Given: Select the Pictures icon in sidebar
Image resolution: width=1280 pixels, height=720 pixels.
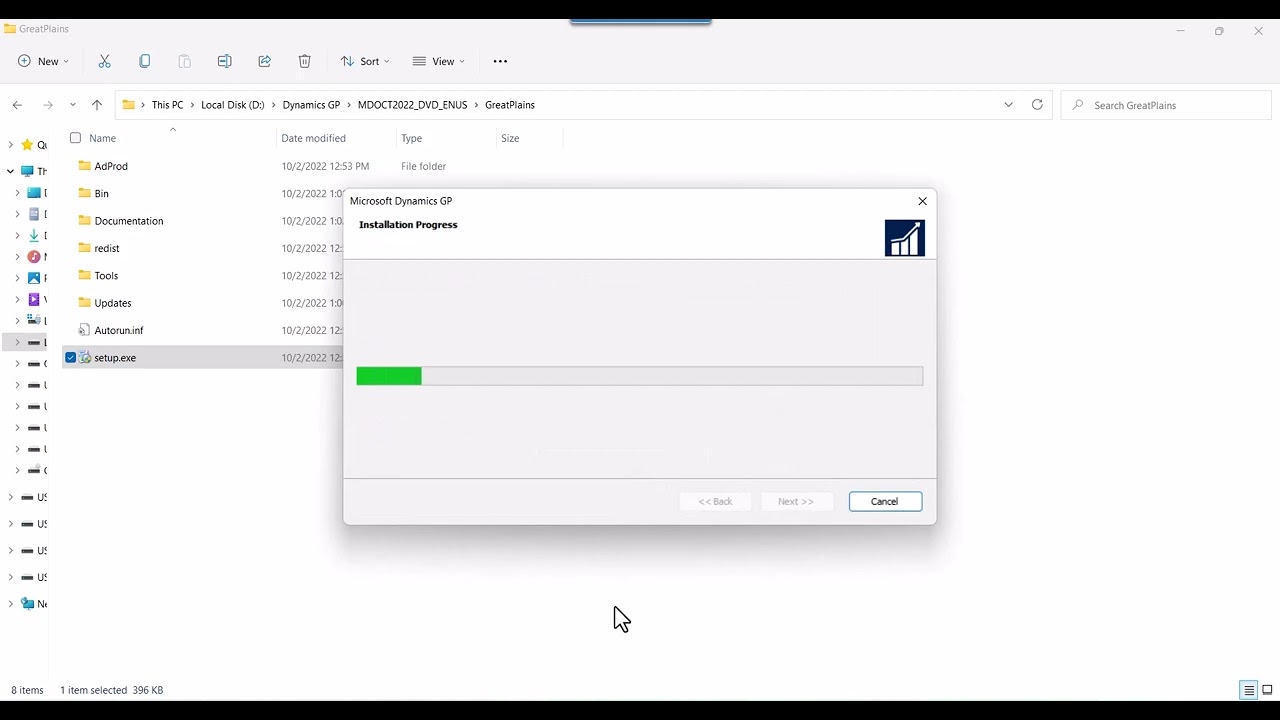Looking at the screenshot, I should tap(34, 278).
